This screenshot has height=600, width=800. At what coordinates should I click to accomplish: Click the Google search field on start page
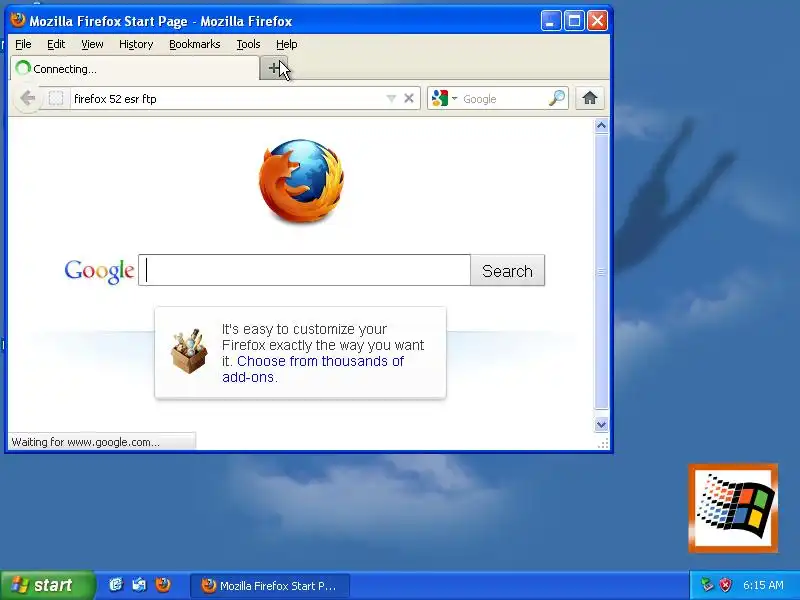click(x=304, y=270)
